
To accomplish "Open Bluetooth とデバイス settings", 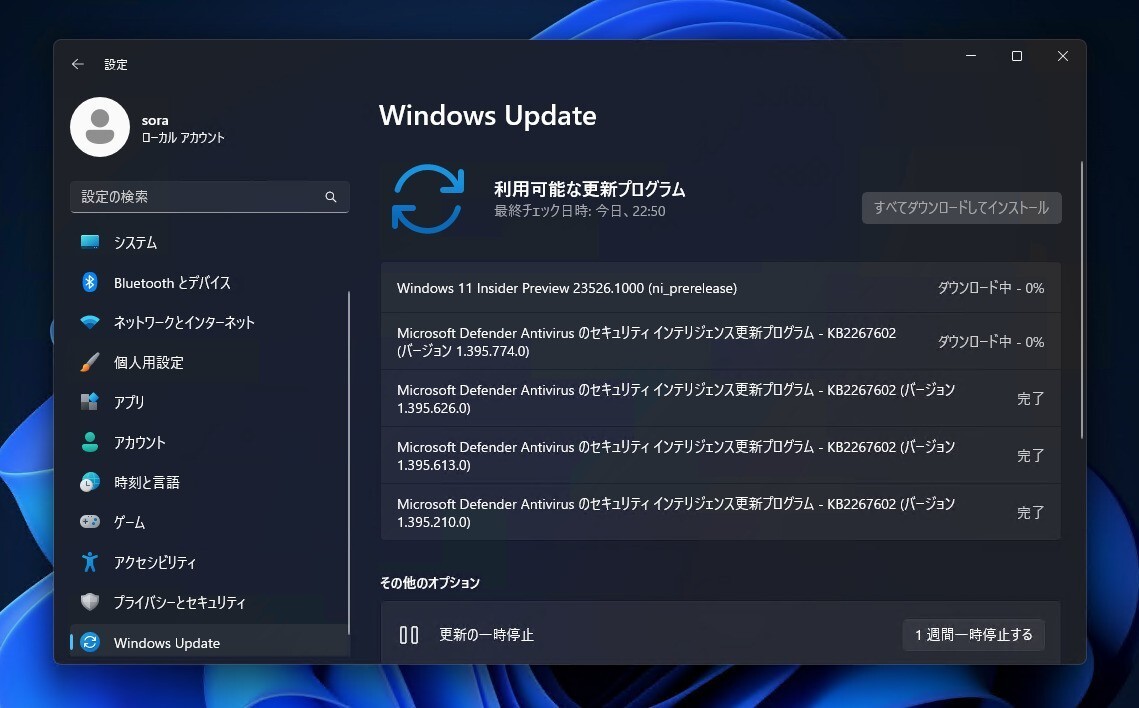I will pos(173,282).
